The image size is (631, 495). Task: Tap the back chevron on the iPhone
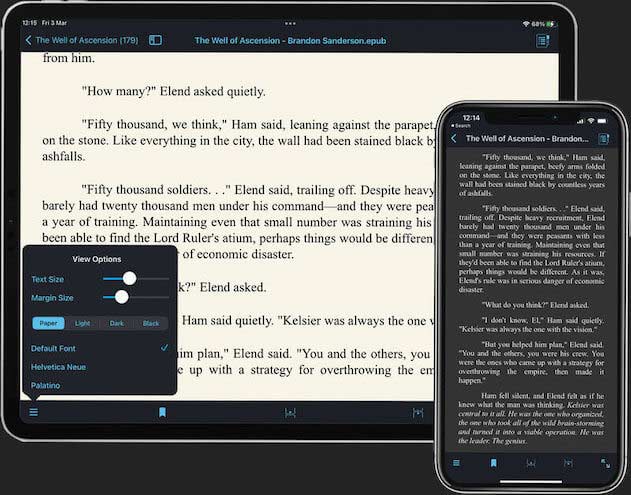tap(454, 138)
